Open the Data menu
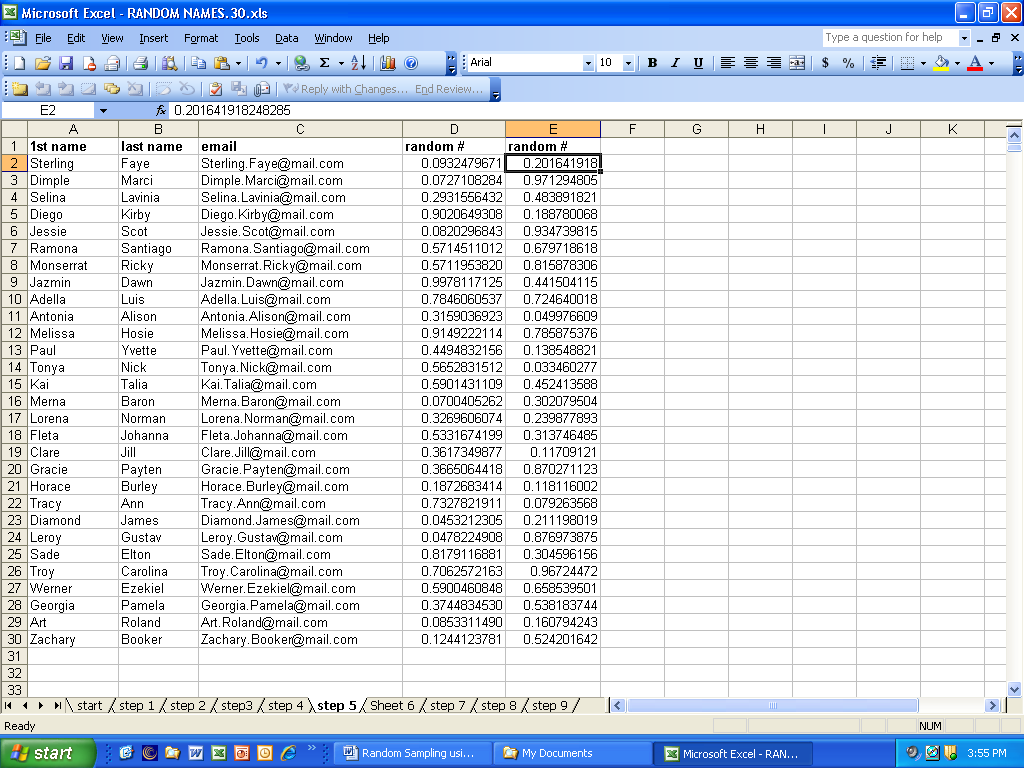 [x=286, y=38]
